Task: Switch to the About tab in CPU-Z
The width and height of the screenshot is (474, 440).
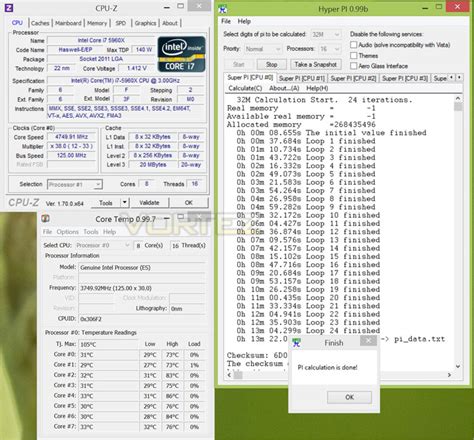Action: 170,23
